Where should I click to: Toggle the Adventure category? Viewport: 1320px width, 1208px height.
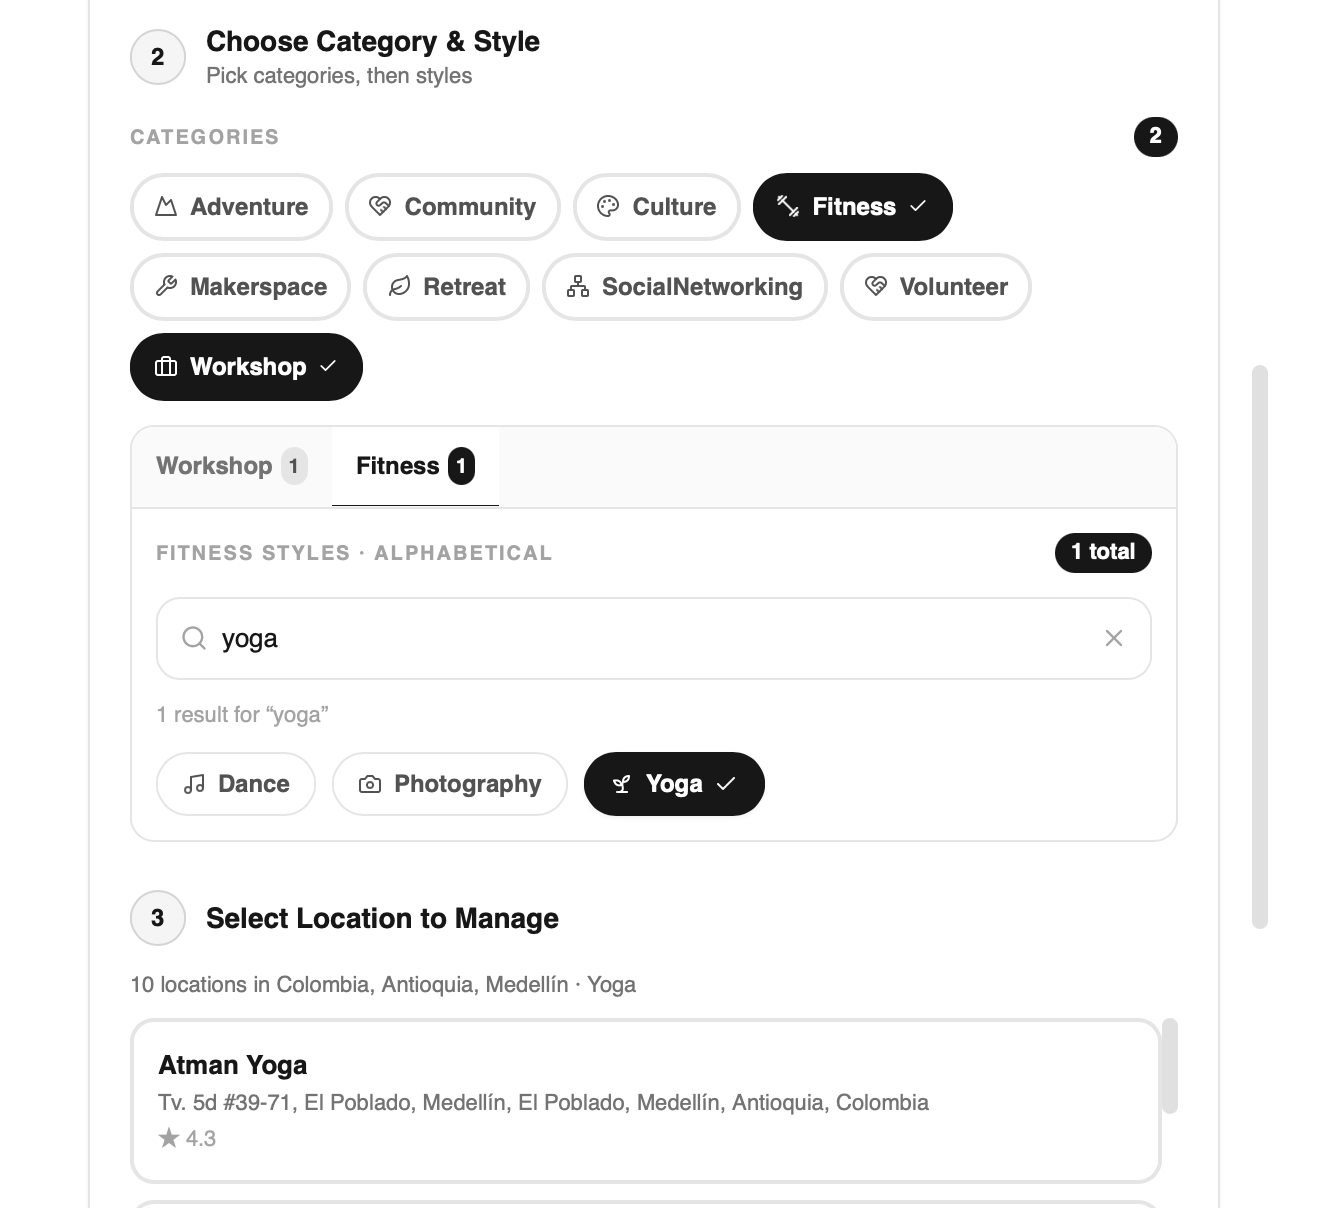click(231, 207)
